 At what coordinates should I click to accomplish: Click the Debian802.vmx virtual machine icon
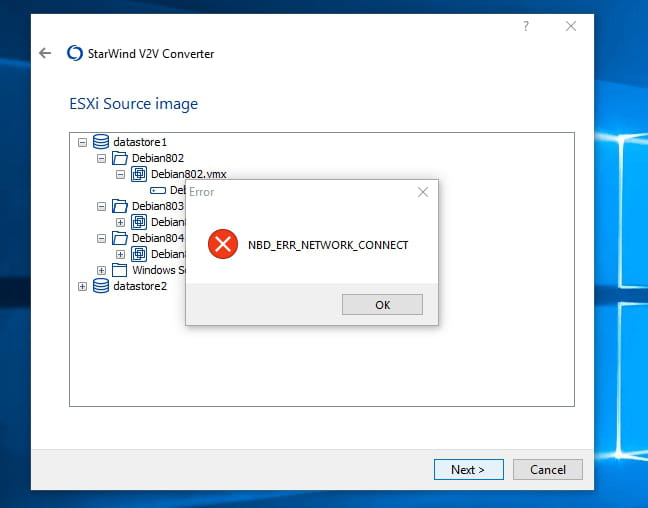[x=139, y=174]
